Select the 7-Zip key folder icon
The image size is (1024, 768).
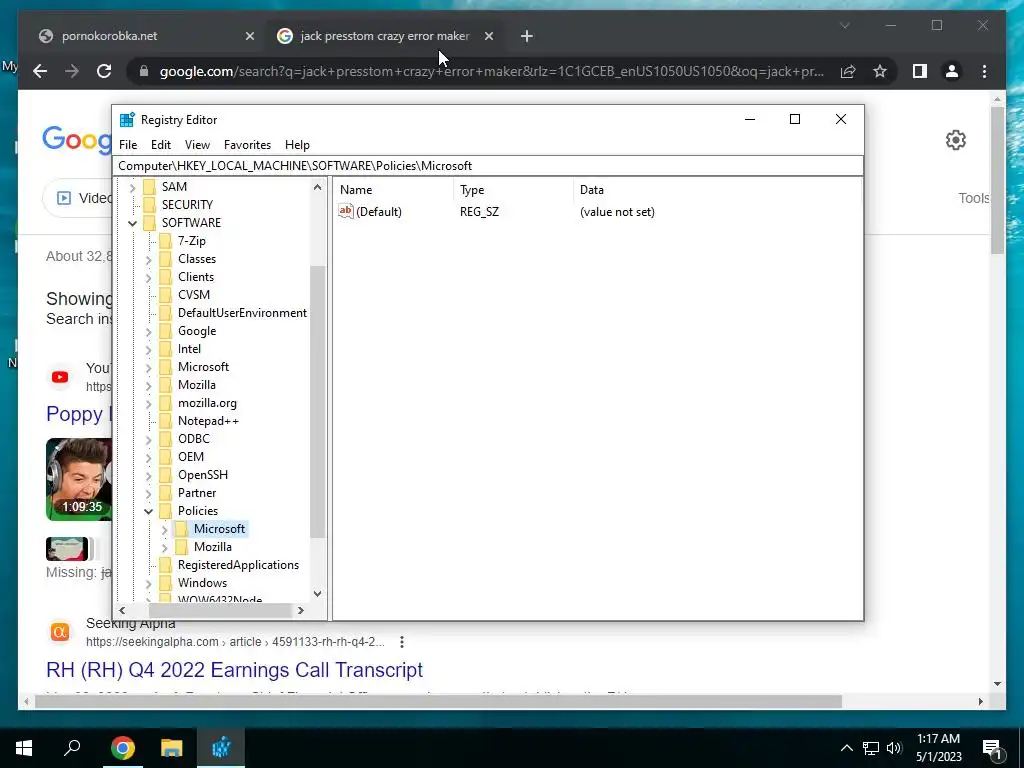[x=166, y=241]
